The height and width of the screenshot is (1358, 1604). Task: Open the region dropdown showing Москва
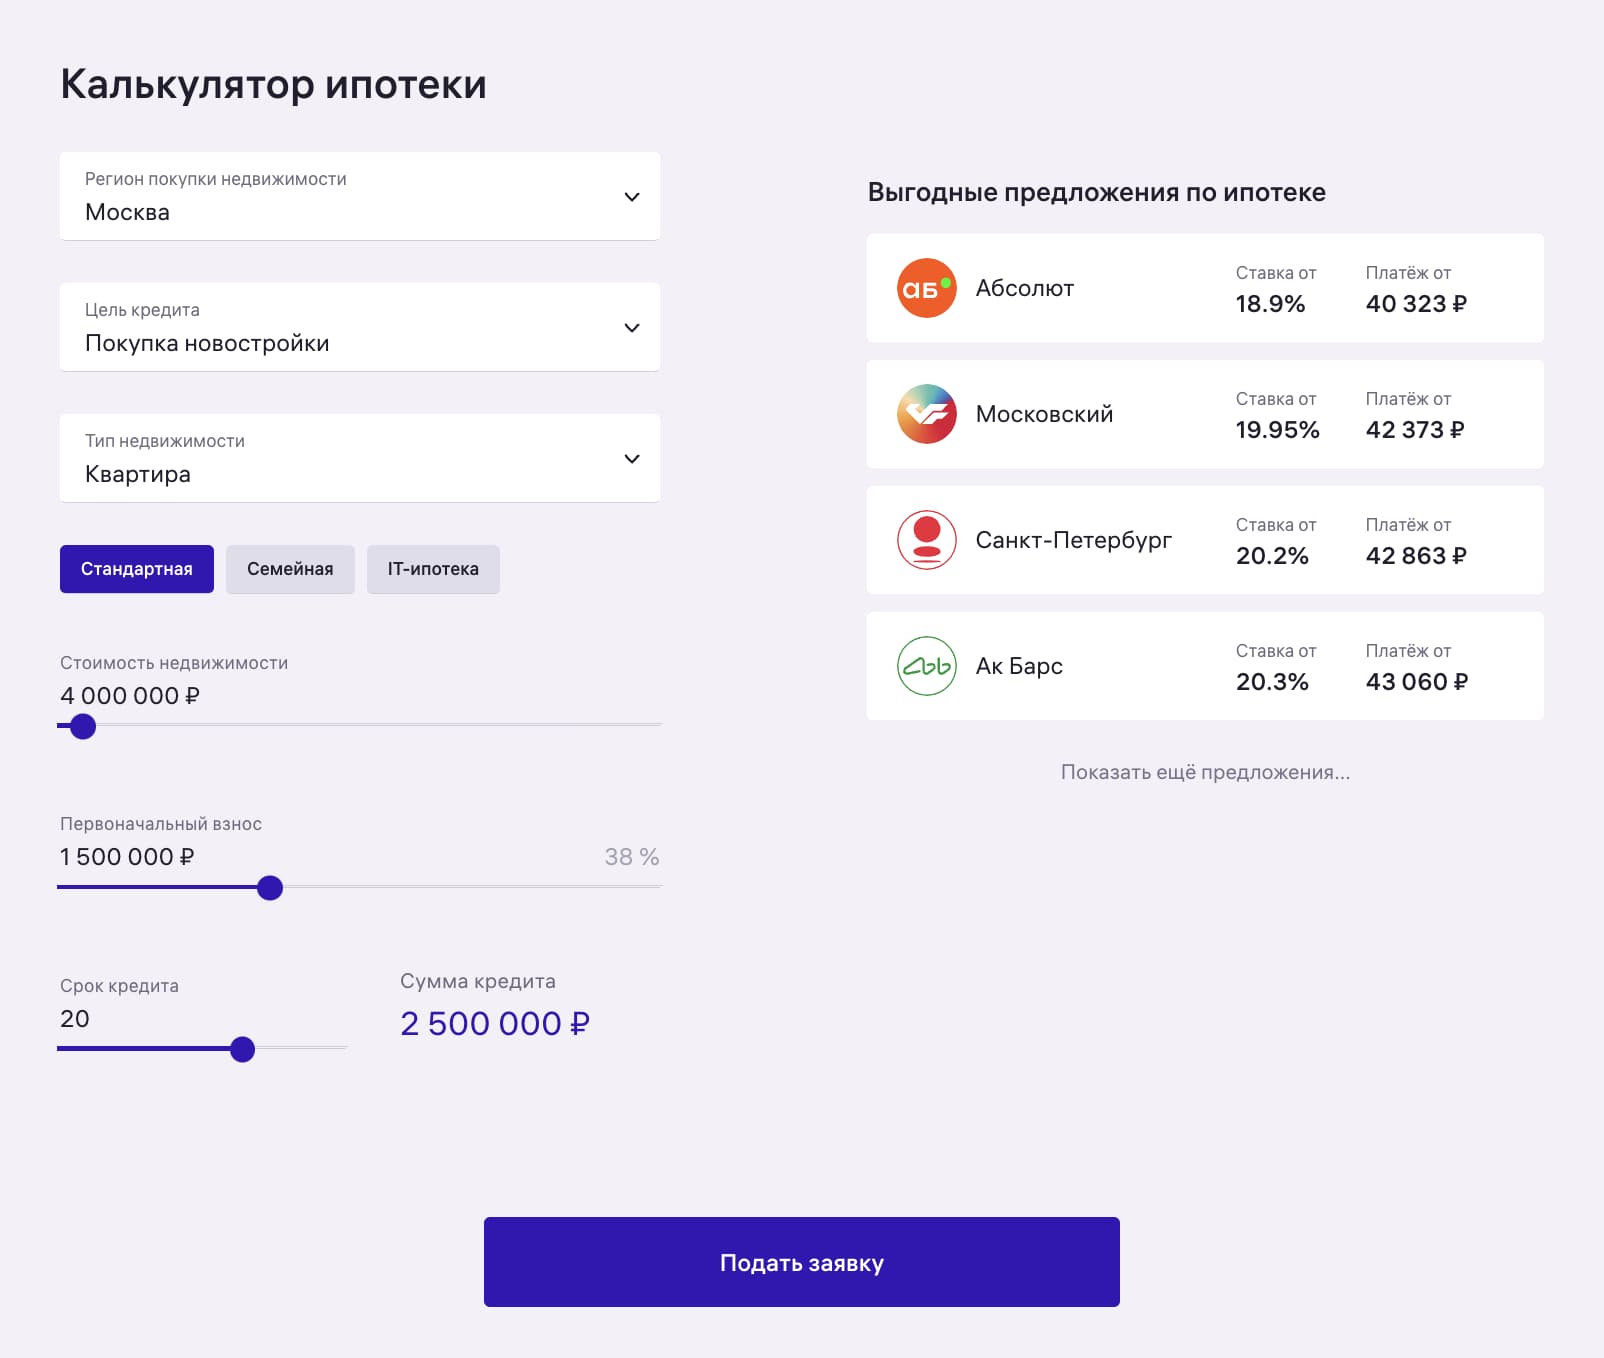360,197
